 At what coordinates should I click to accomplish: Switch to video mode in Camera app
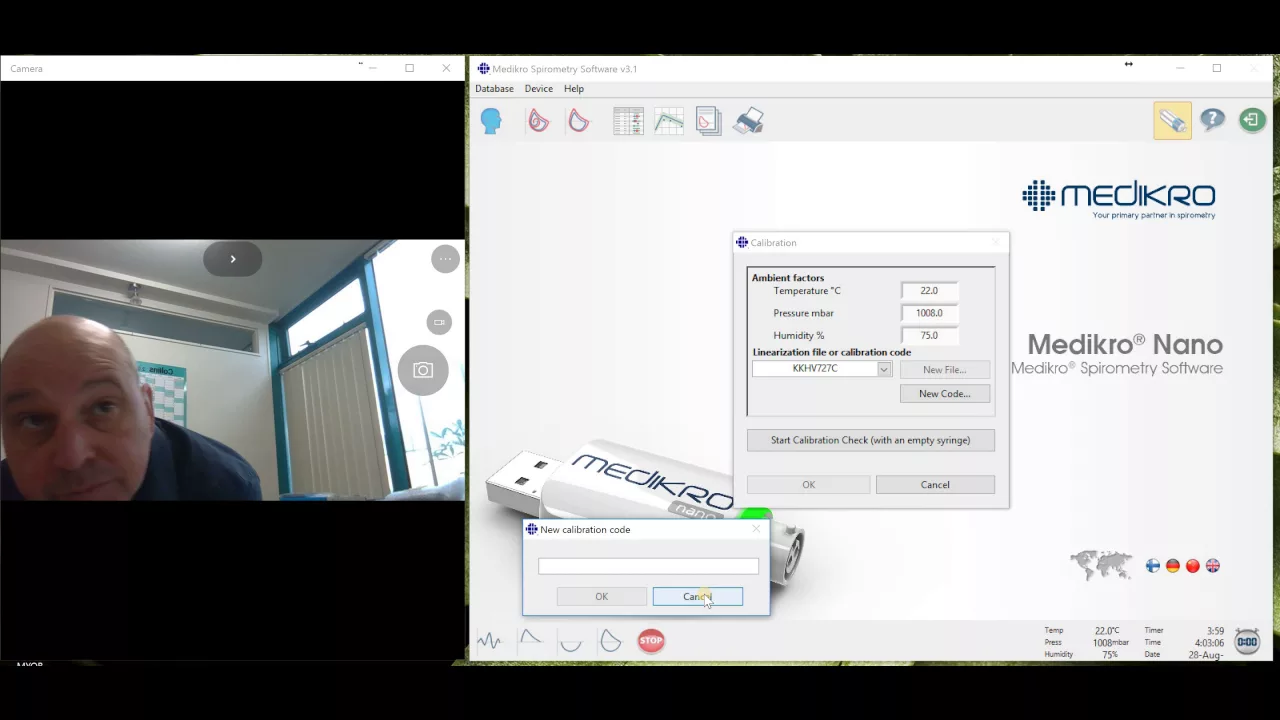point(439,322)
